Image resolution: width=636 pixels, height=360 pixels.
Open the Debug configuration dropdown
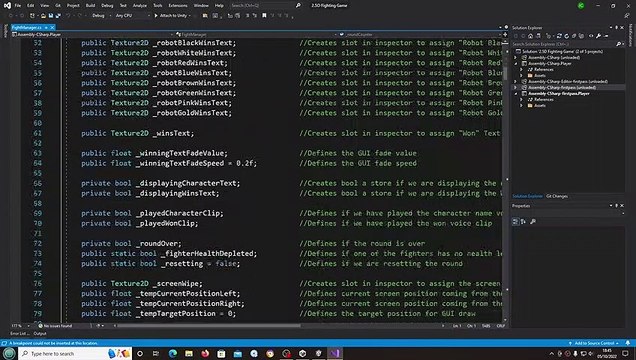pos(101,15)
